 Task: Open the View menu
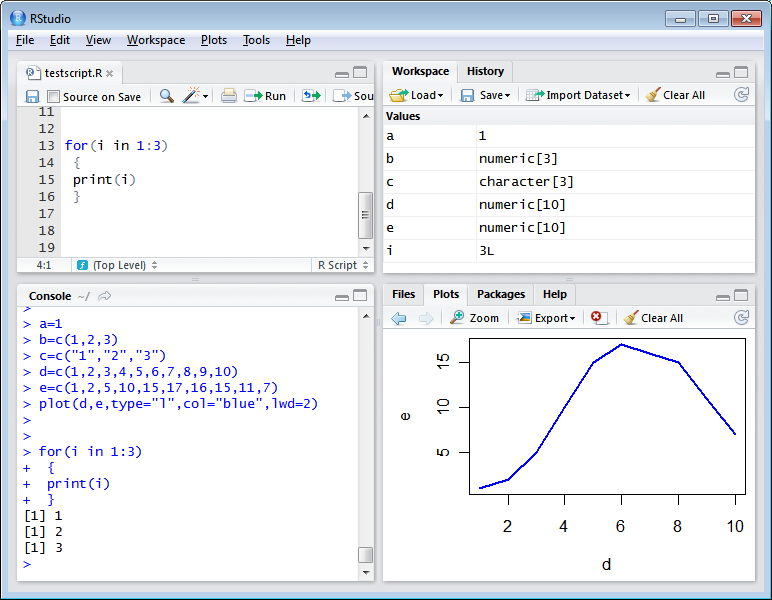pos(98,40)
